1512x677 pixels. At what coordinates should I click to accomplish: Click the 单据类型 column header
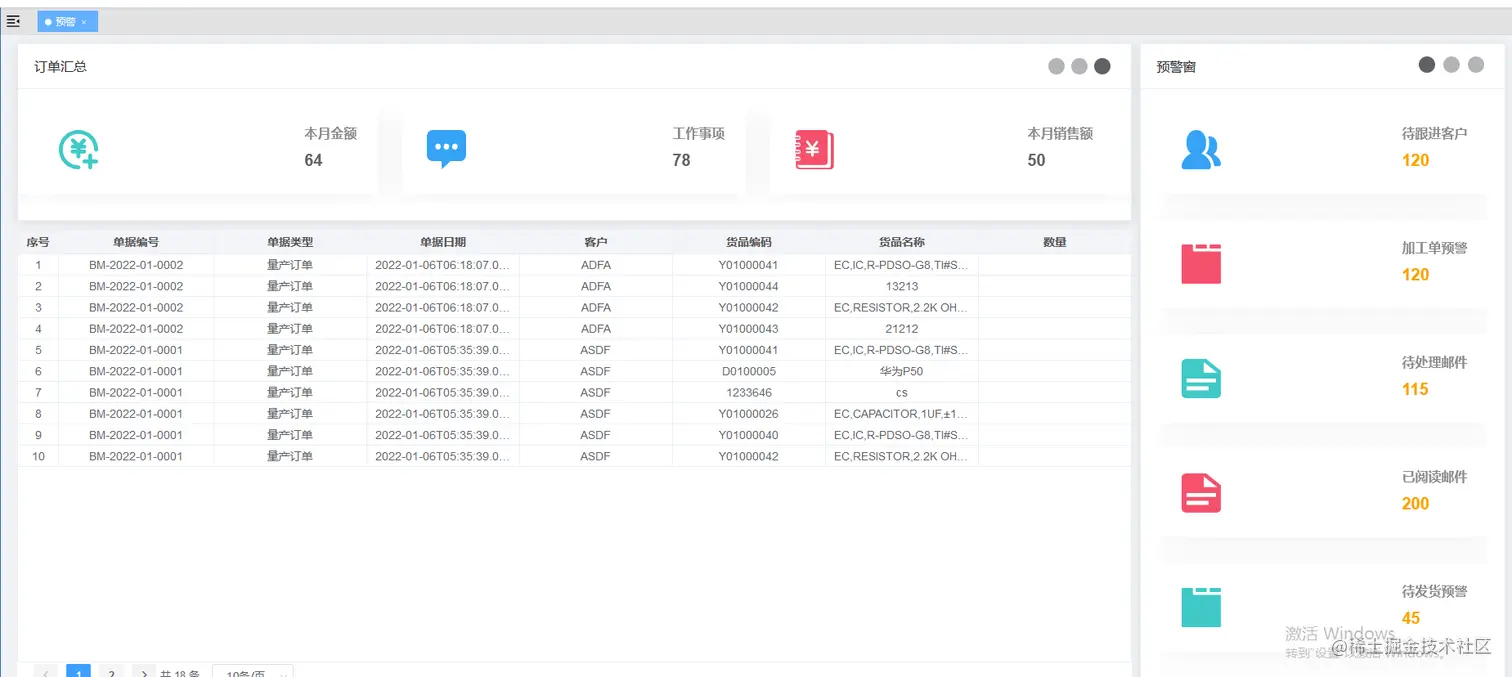point(290,242)
